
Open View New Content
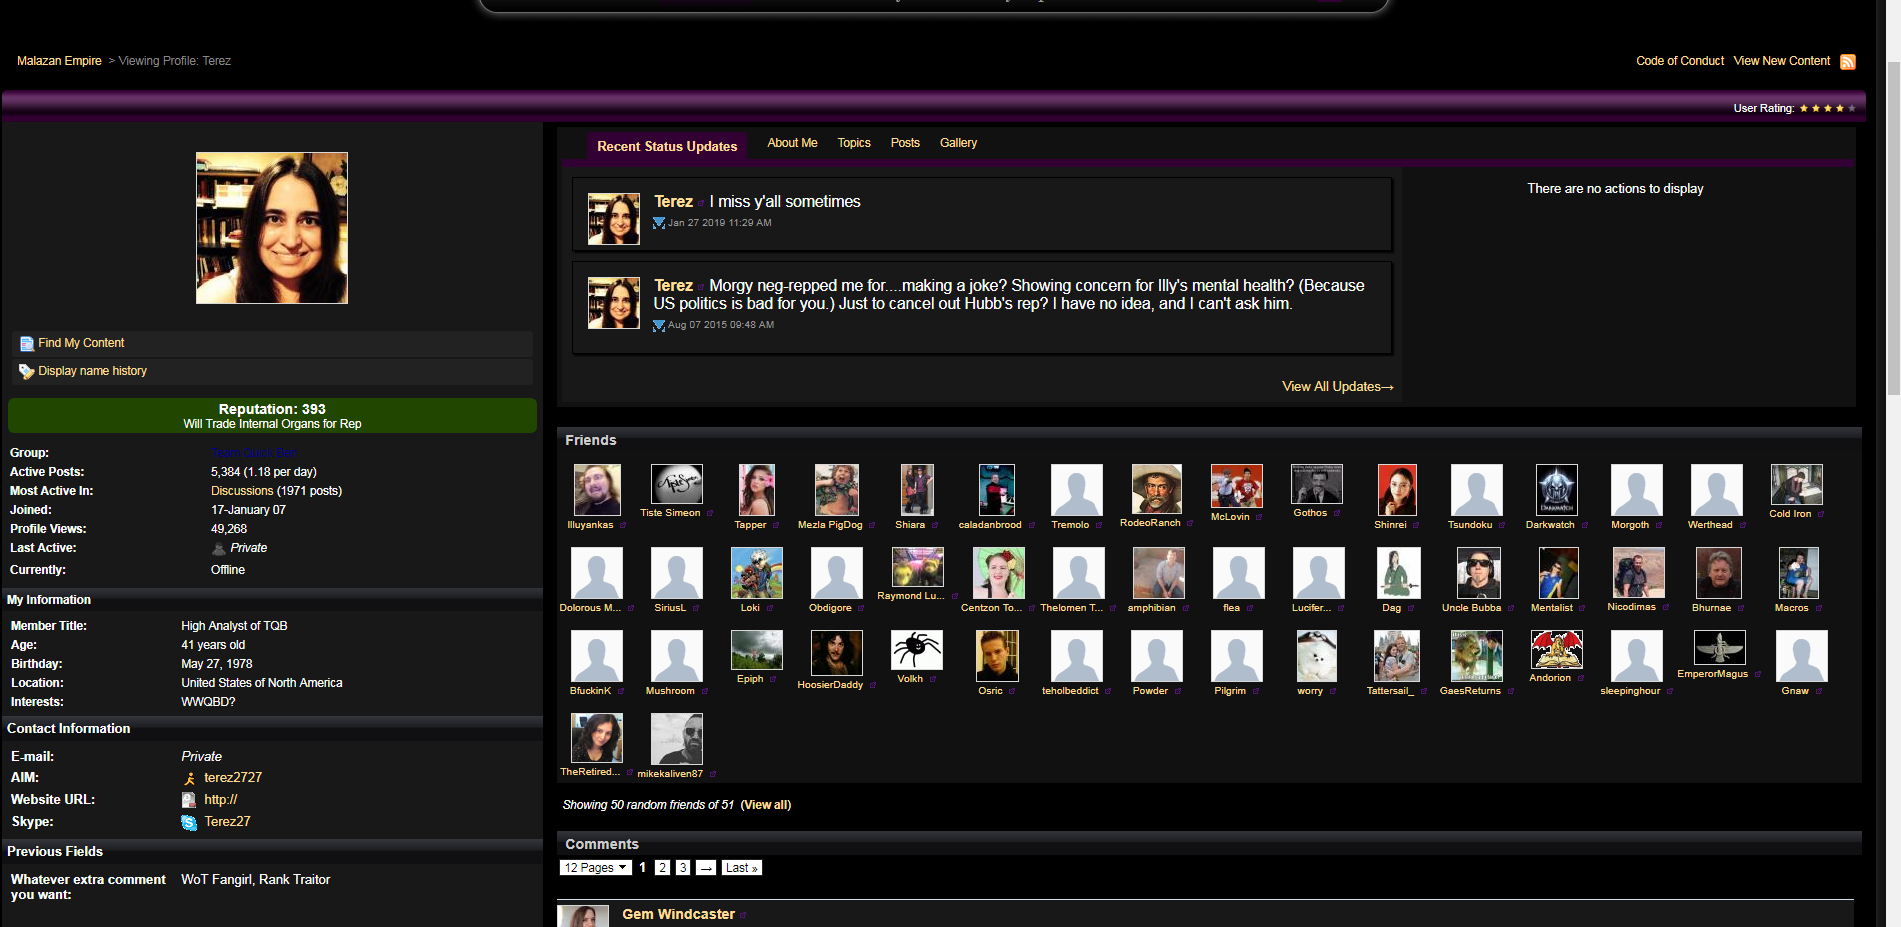1782,61
